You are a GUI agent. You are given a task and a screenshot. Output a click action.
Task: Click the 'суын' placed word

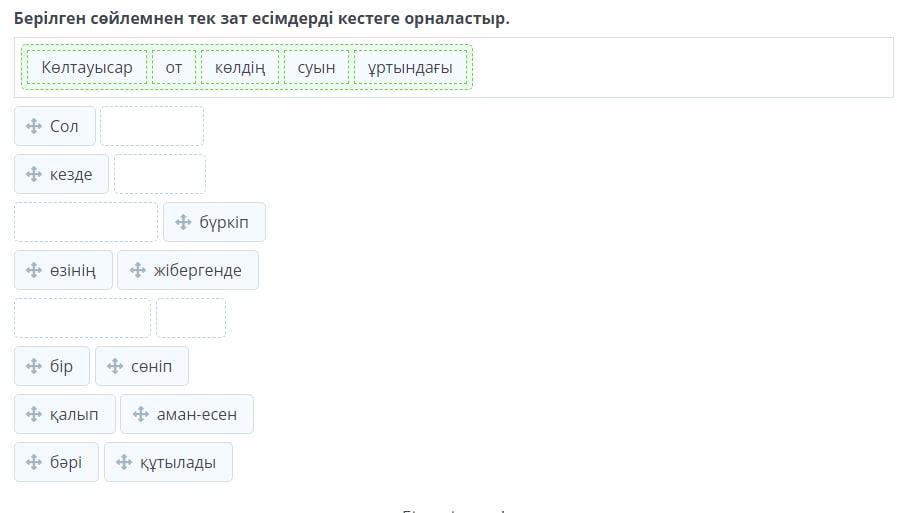pyautogui.click(x=316, y=67)
